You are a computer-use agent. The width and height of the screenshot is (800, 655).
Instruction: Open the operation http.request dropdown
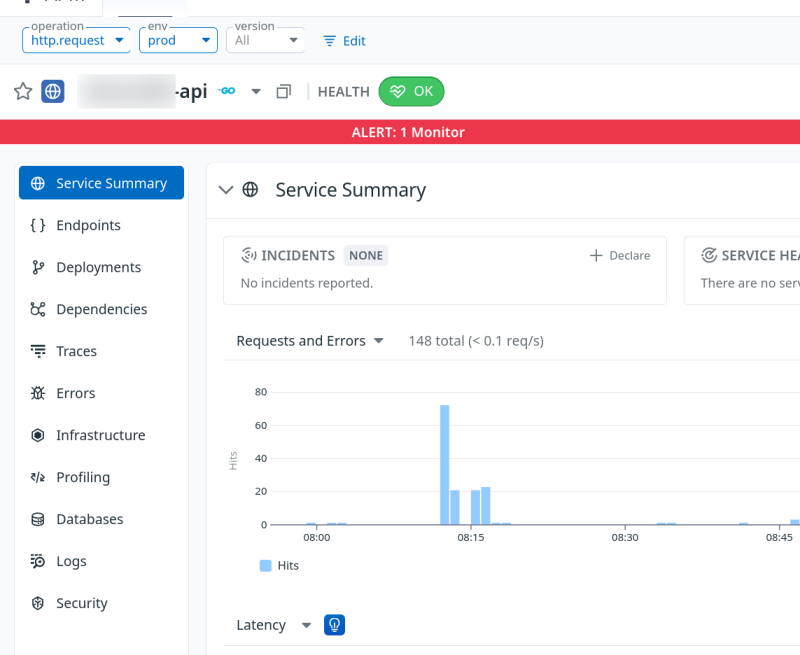[x=77, y=40]
